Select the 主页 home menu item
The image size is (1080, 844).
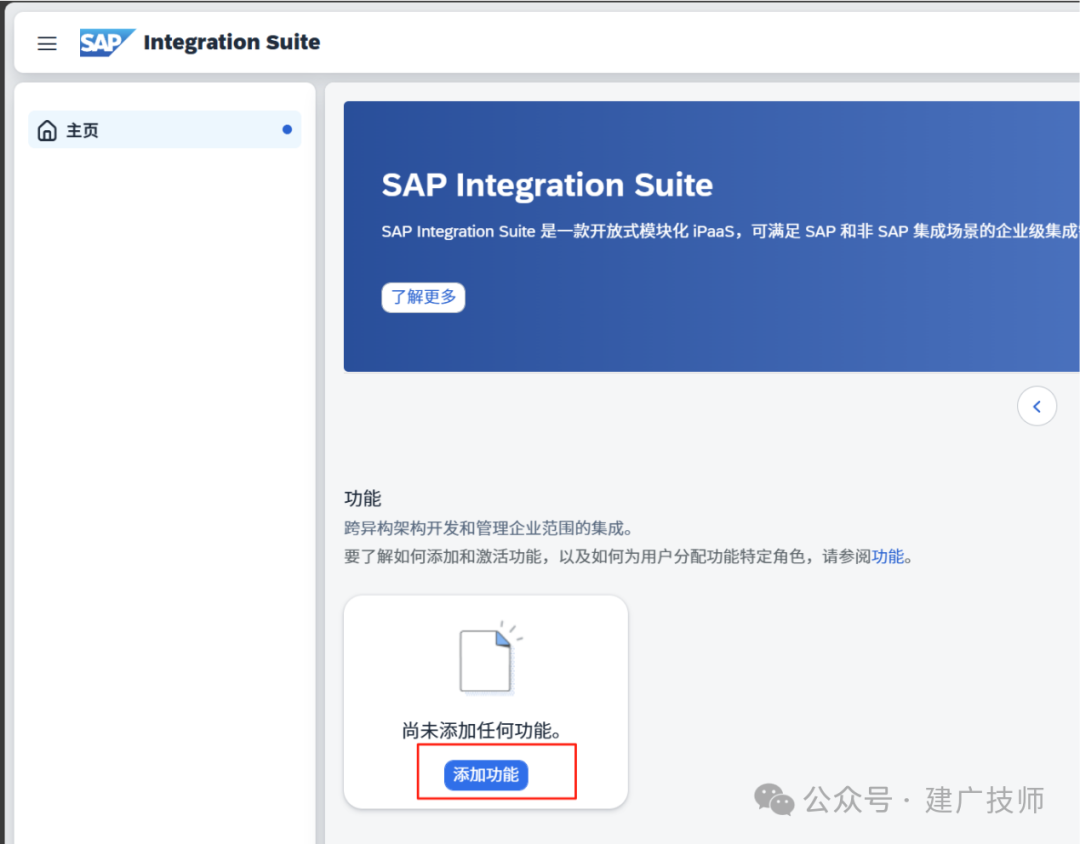[165, 130]
